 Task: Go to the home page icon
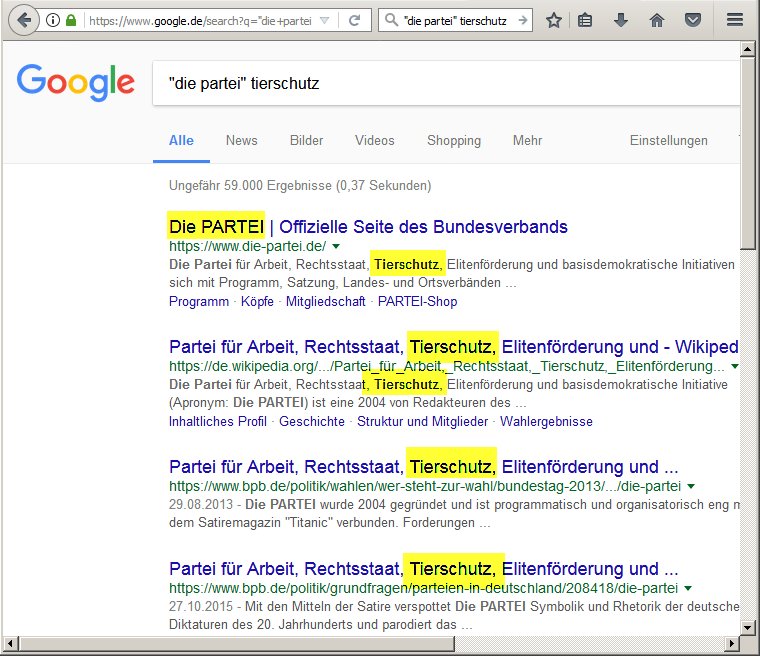[x=656, y=20]
